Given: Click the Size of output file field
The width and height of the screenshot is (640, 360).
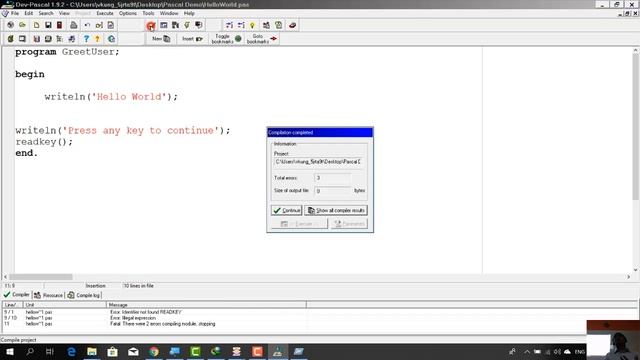Looking at the screenshot, I should [x=333, y=191].
